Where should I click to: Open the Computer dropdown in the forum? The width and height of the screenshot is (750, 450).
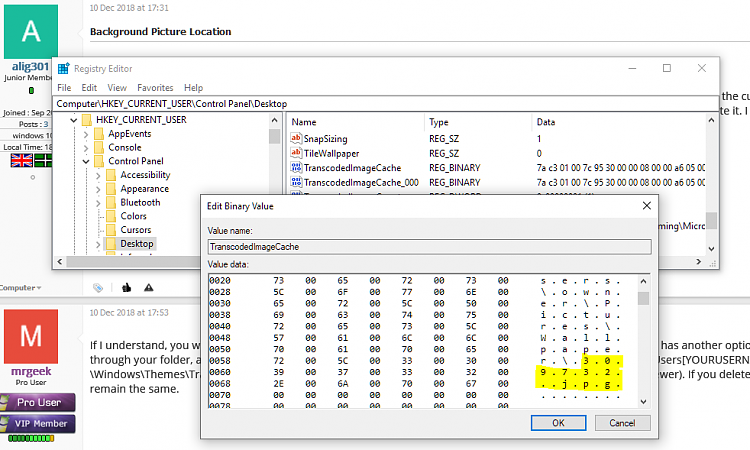pos(20,288)
